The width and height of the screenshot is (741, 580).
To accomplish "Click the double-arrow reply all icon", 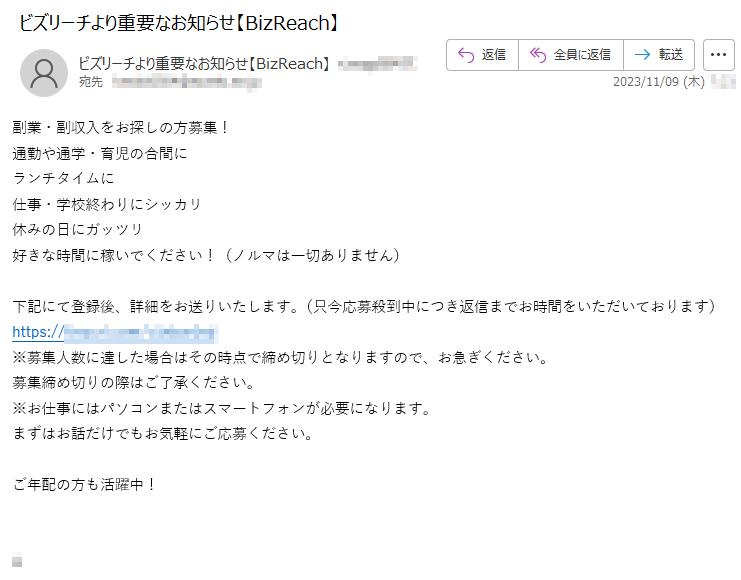I will 538,55.
